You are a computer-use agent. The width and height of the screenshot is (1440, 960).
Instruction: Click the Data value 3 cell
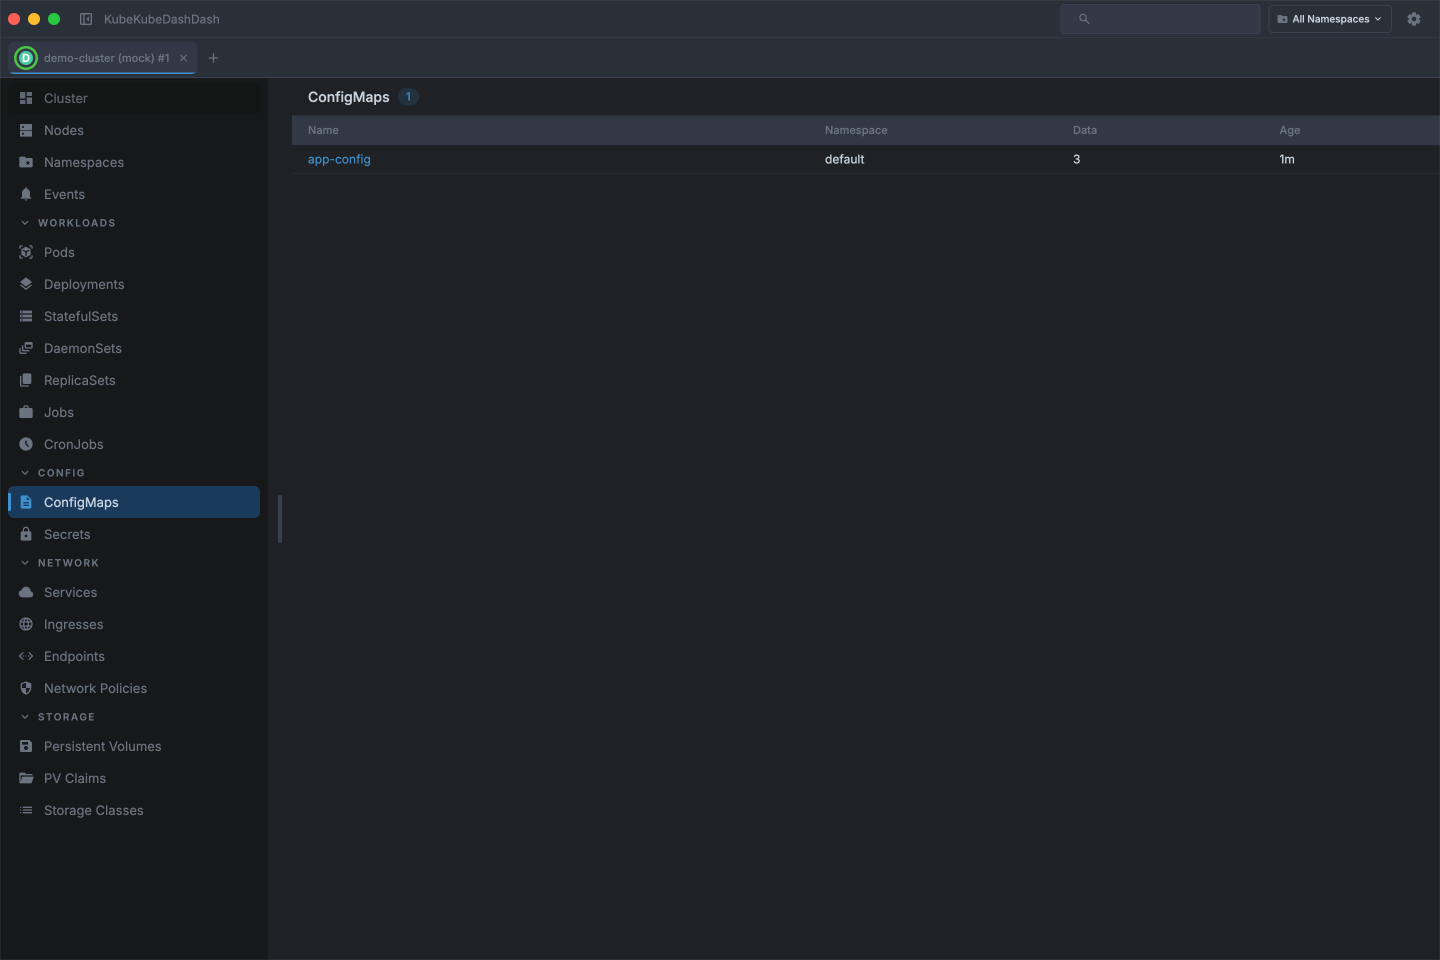tap(1077, 159)
